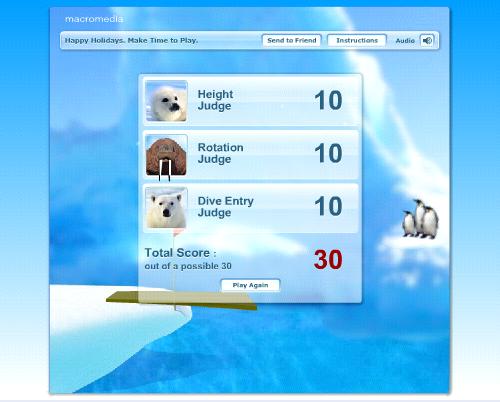Click the red total score 30

[328, 260]
